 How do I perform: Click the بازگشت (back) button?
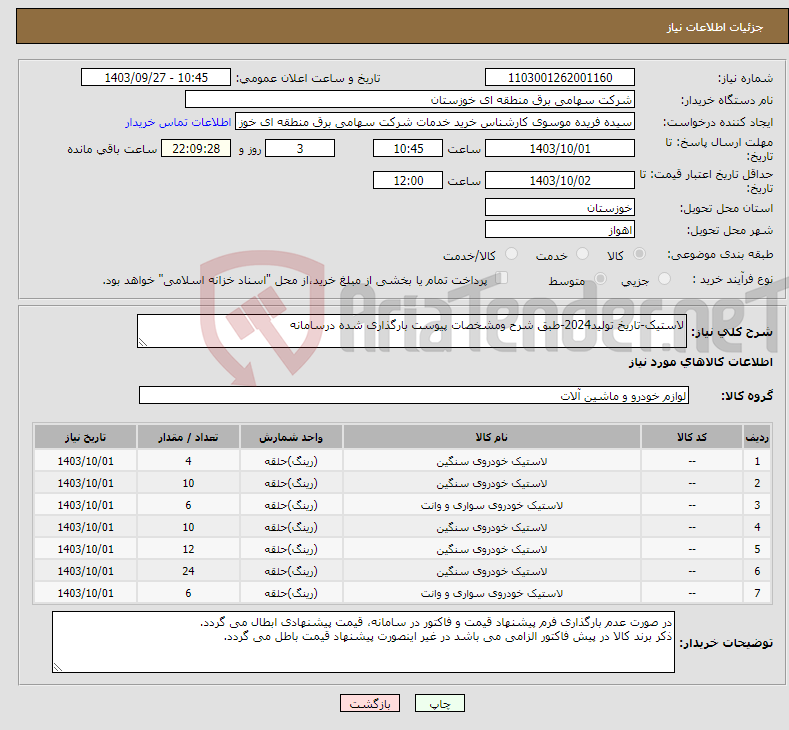point(370,703)
